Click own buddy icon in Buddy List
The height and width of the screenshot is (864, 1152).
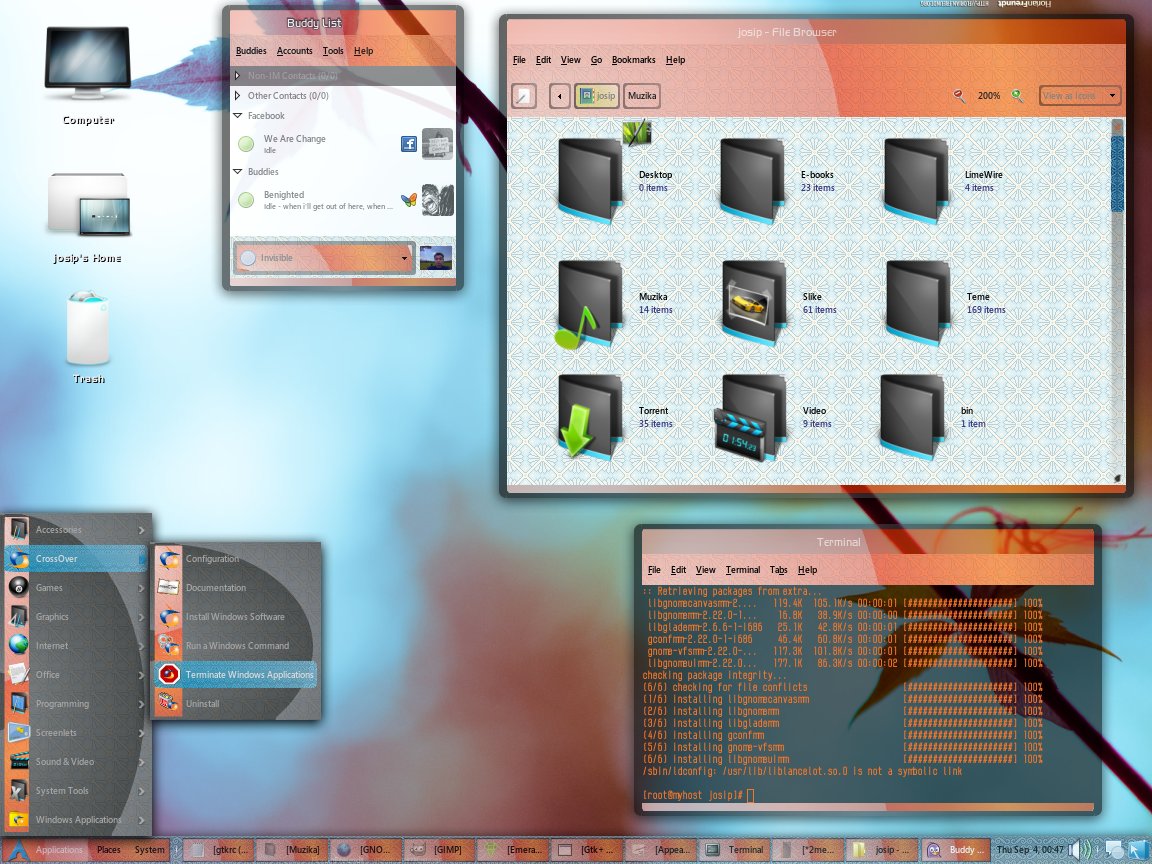point(436,258)
